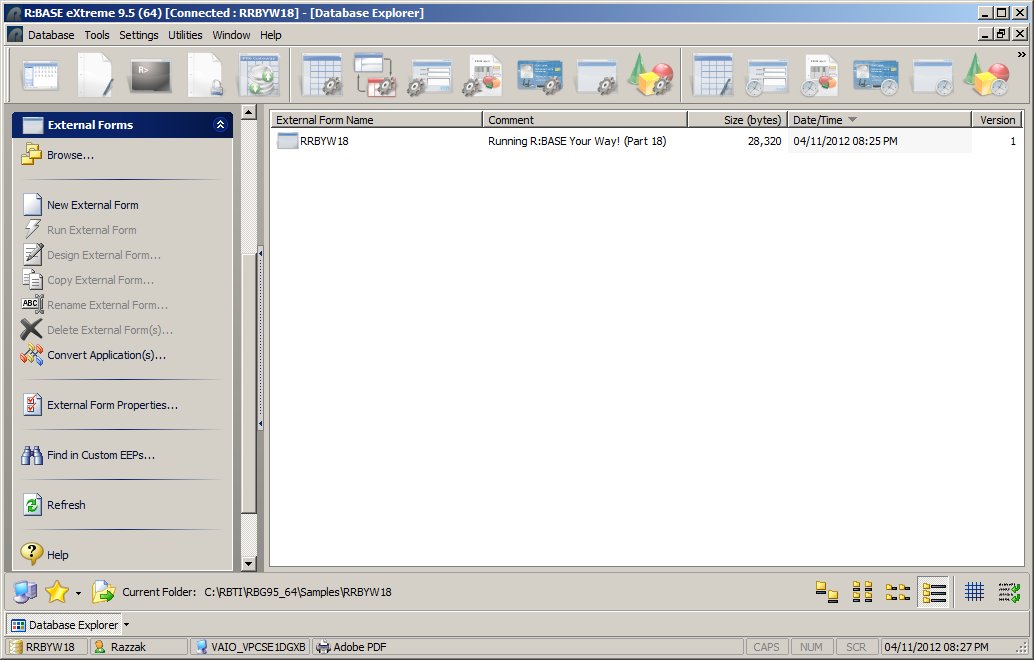The height and width of the screenshot is (660, 1034).
Task: Switch to large icons view mode
Action: [x=826, y=592]
